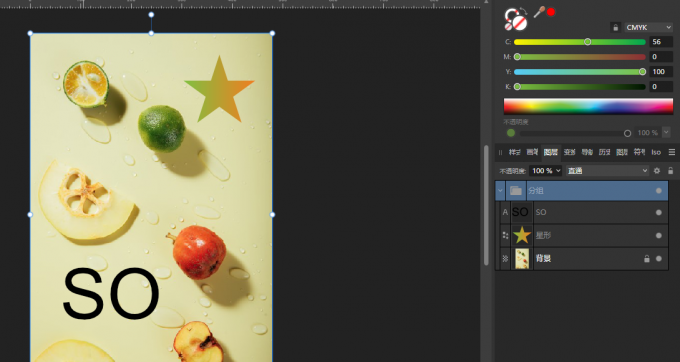Select the large fill color circle
Image resolution: width=680 pixels, height=362 pixels.
coord(520,23)
